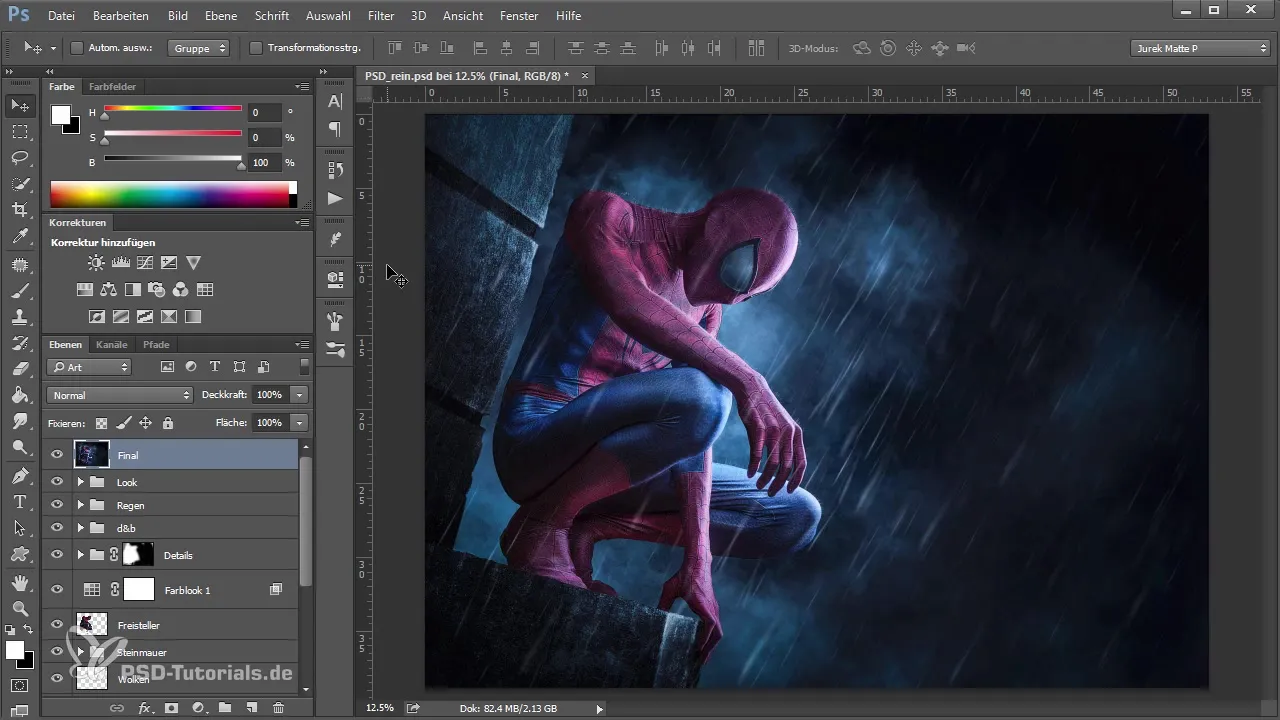1280x720 pixels.
Task: Delete the selected layer with the trash icon
Action: (x=278, y=708)
